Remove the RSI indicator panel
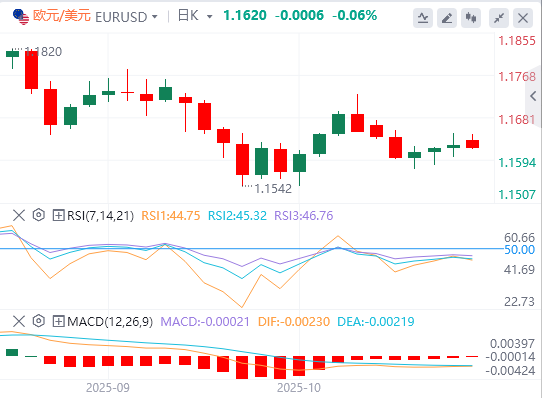The image size is (542, 398). click(x=19, y=215)
